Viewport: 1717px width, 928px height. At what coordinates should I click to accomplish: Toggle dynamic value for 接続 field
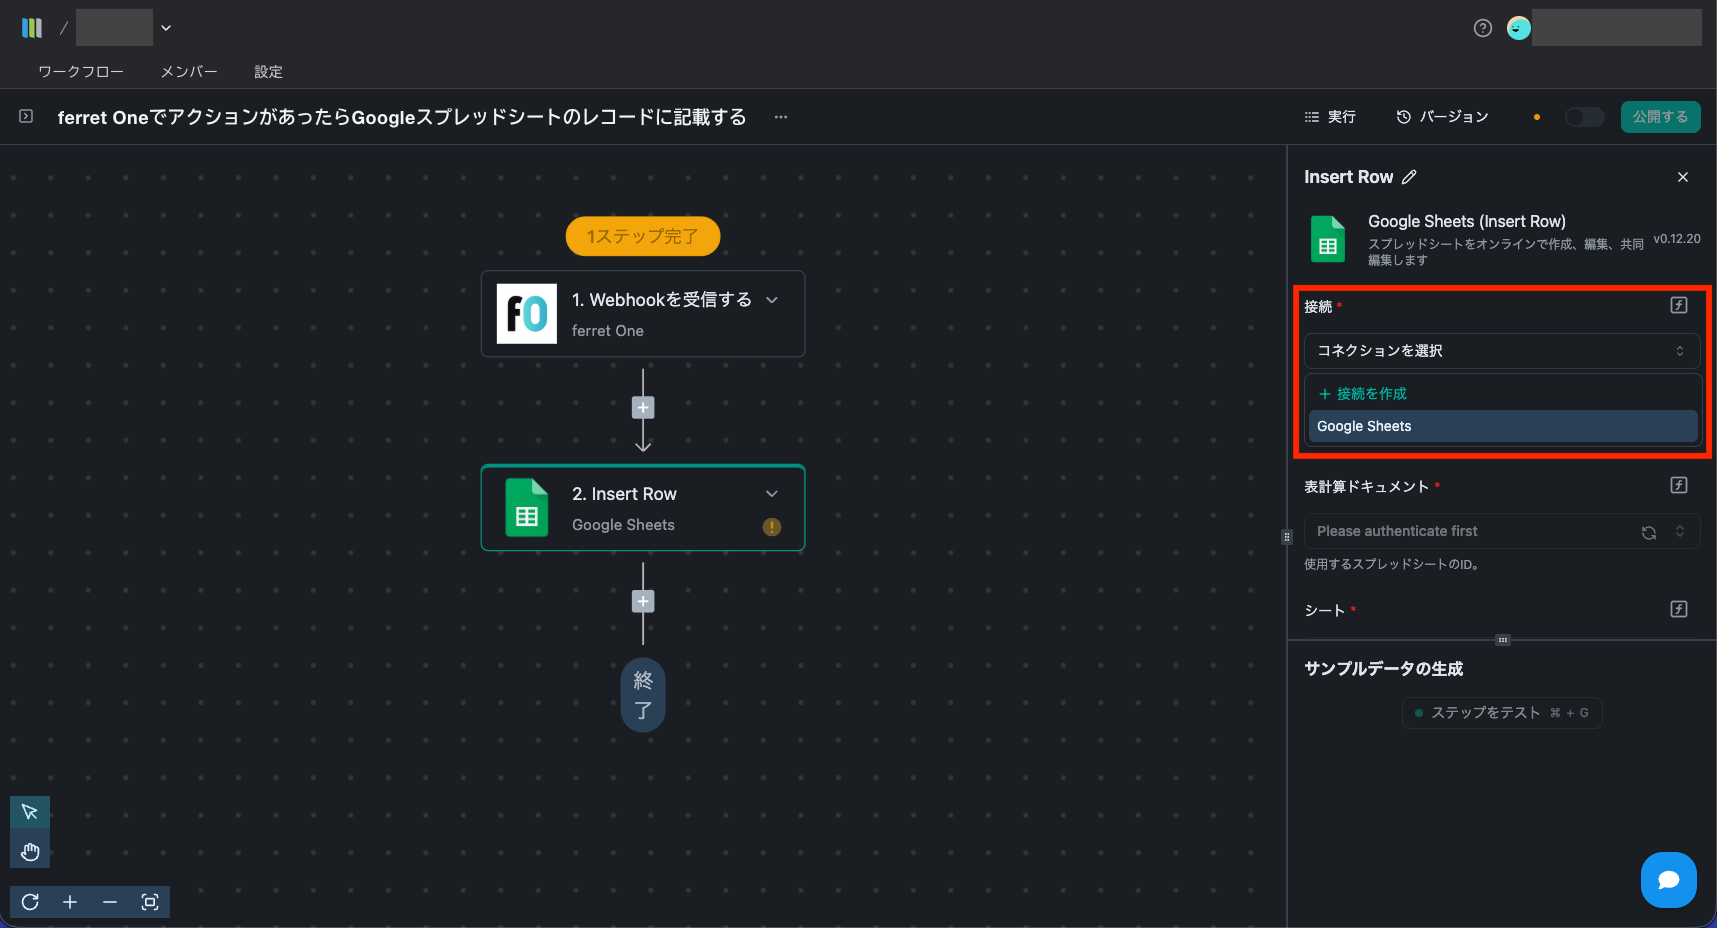click(x=1679, y=305)
